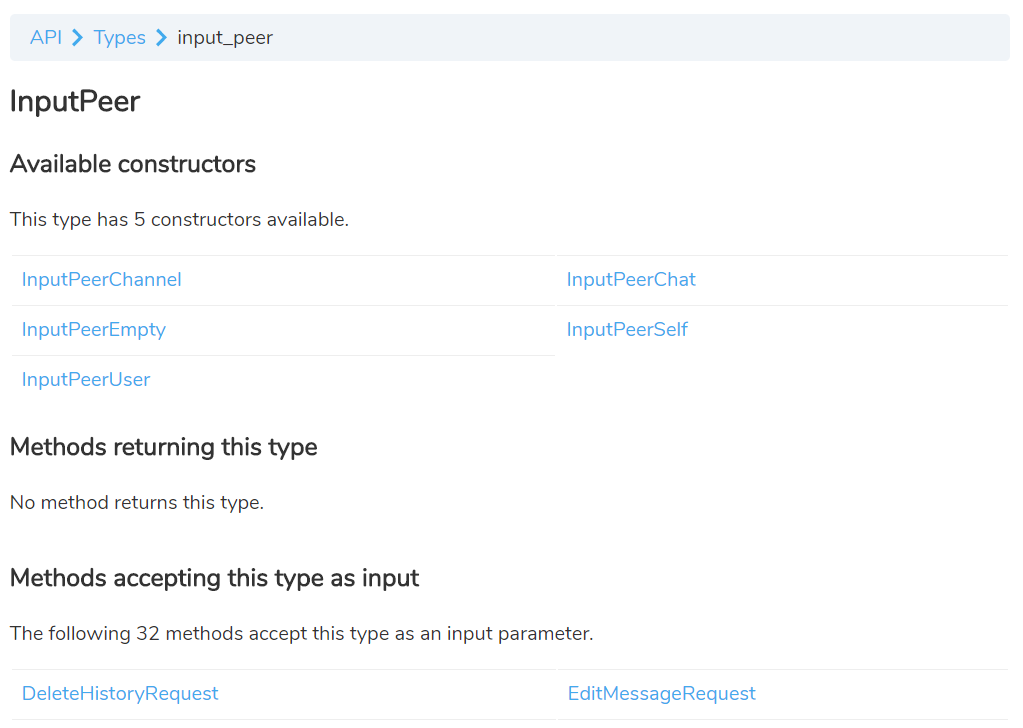Click the chevron after API breadcrumb

78,38
